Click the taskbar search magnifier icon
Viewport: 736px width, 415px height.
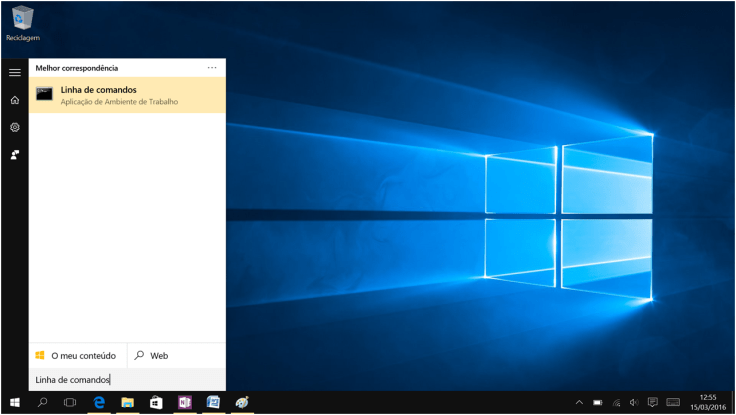(43, 403)
